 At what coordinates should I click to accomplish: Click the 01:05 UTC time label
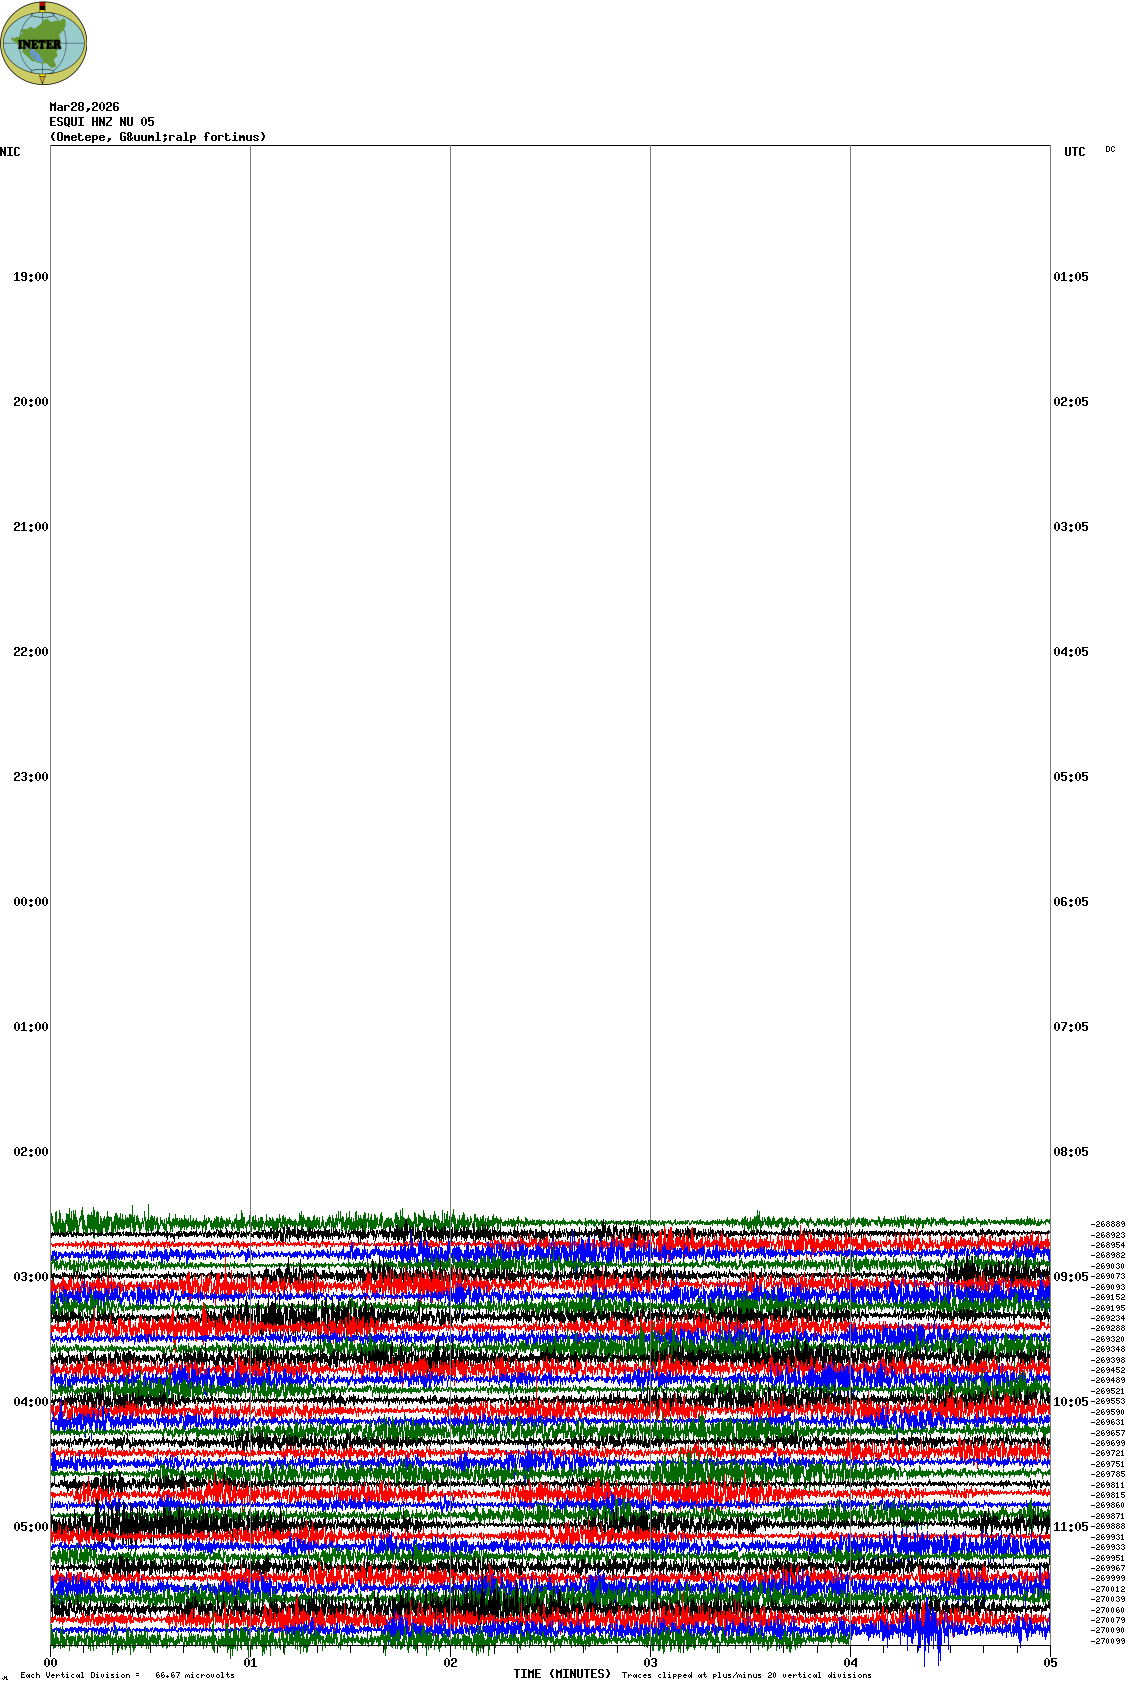tap(1071, 277)
